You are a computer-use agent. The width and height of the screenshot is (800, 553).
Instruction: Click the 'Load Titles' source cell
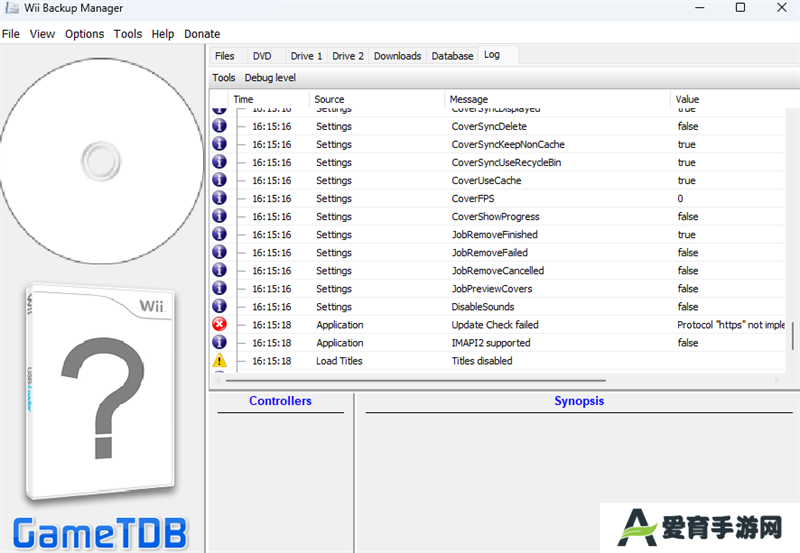click(x=339, y=361)
